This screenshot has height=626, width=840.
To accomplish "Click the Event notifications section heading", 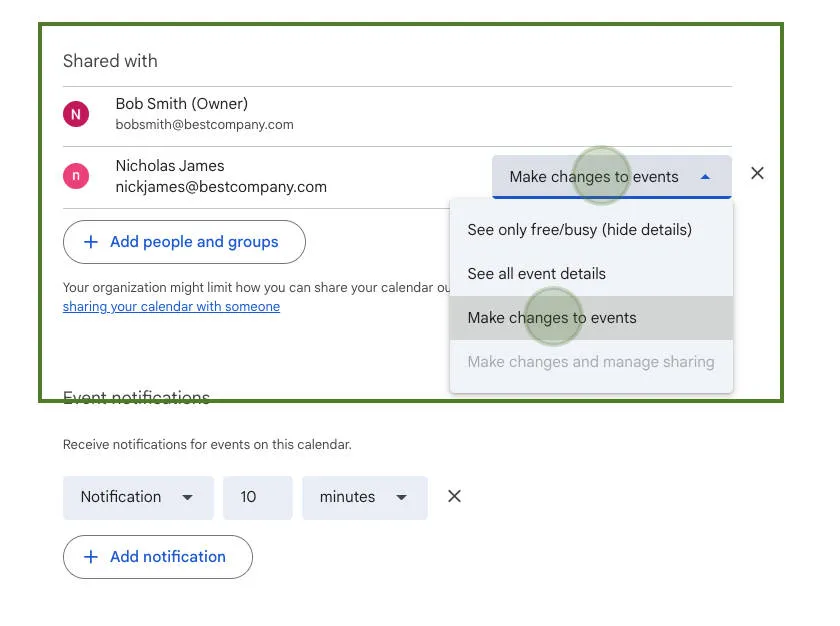I will (x=135, y=396).
